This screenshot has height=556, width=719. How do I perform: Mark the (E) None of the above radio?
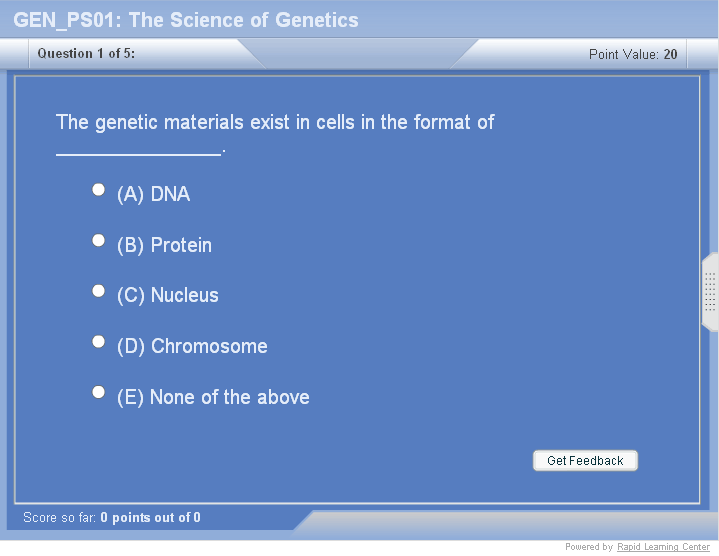[x=98, y=392]
